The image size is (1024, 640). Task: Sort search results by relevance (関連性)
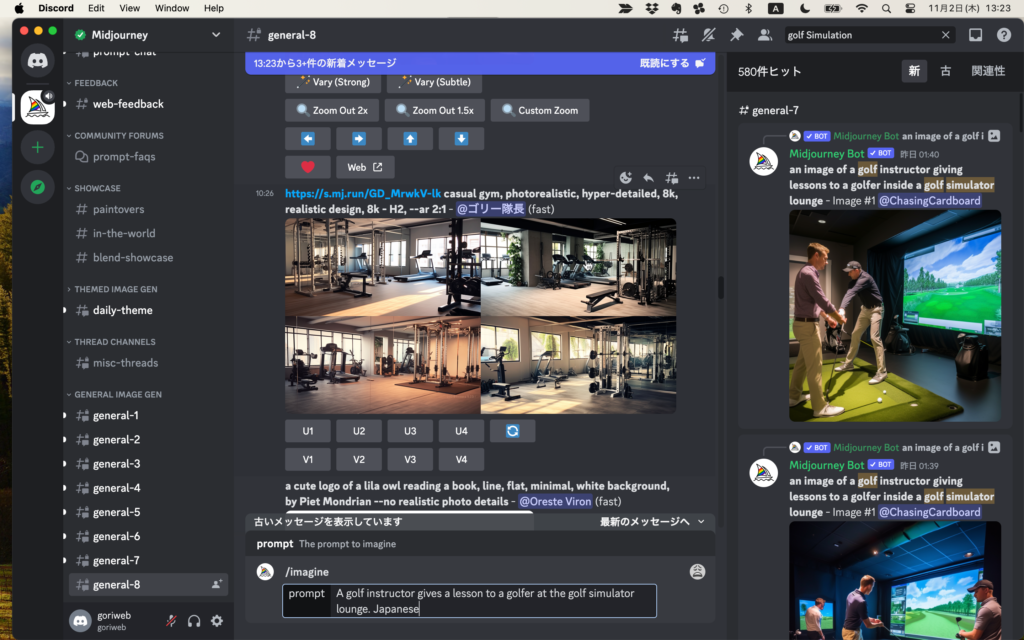click(x=987, y=71)
